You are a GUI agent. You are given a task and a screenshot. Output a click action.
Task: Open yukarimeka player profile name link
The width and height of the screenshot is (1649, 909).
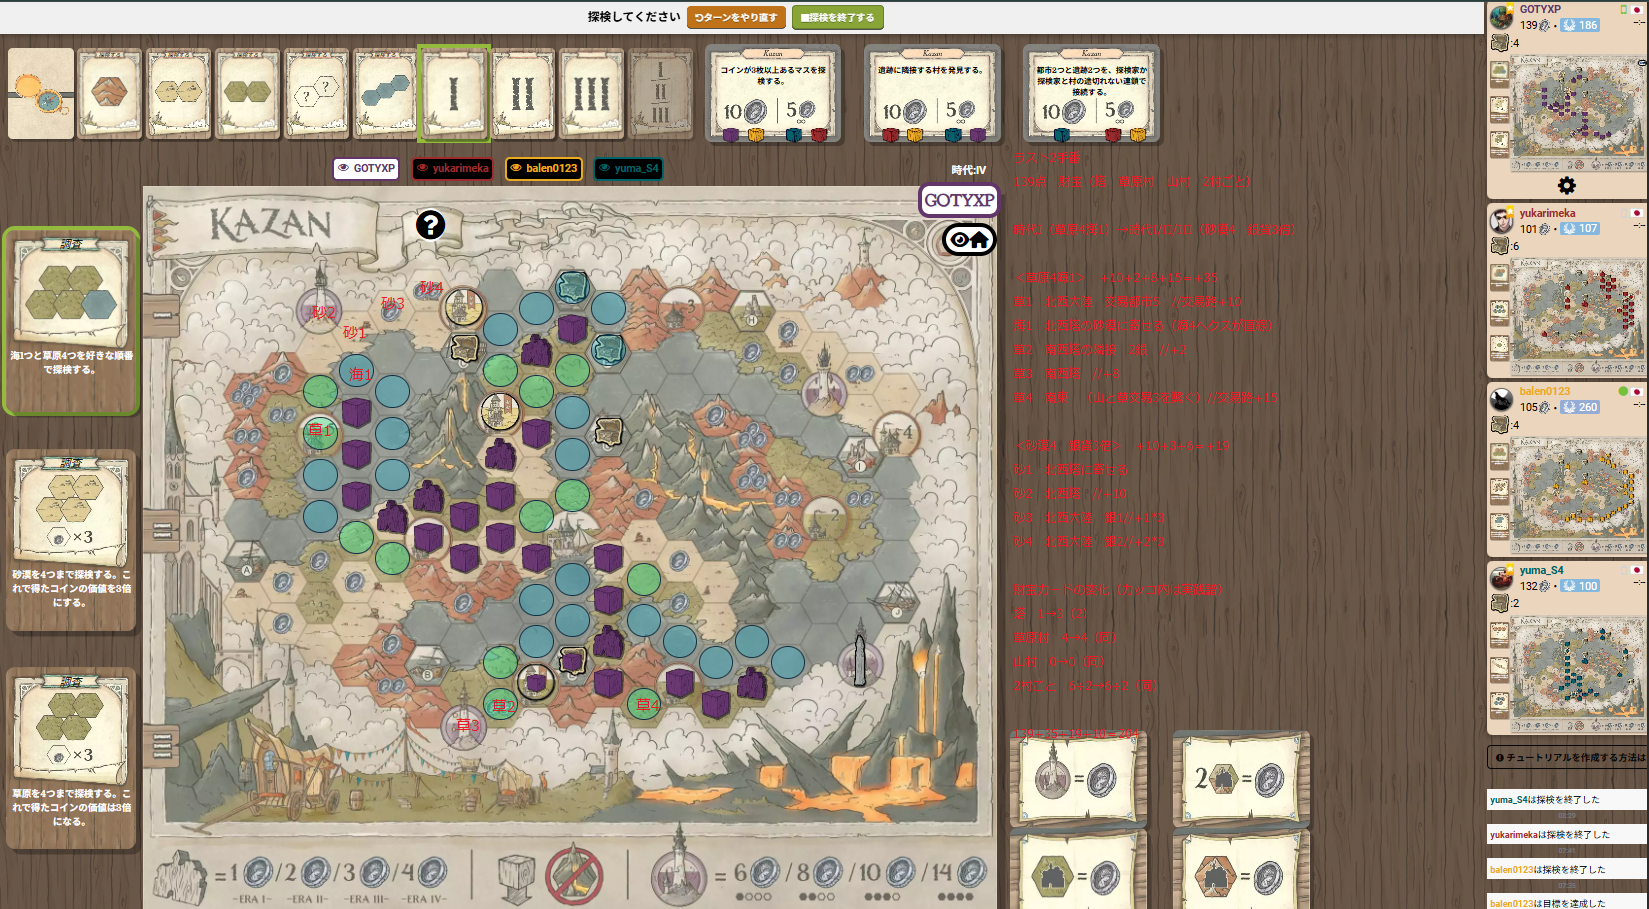point(1547,213)
